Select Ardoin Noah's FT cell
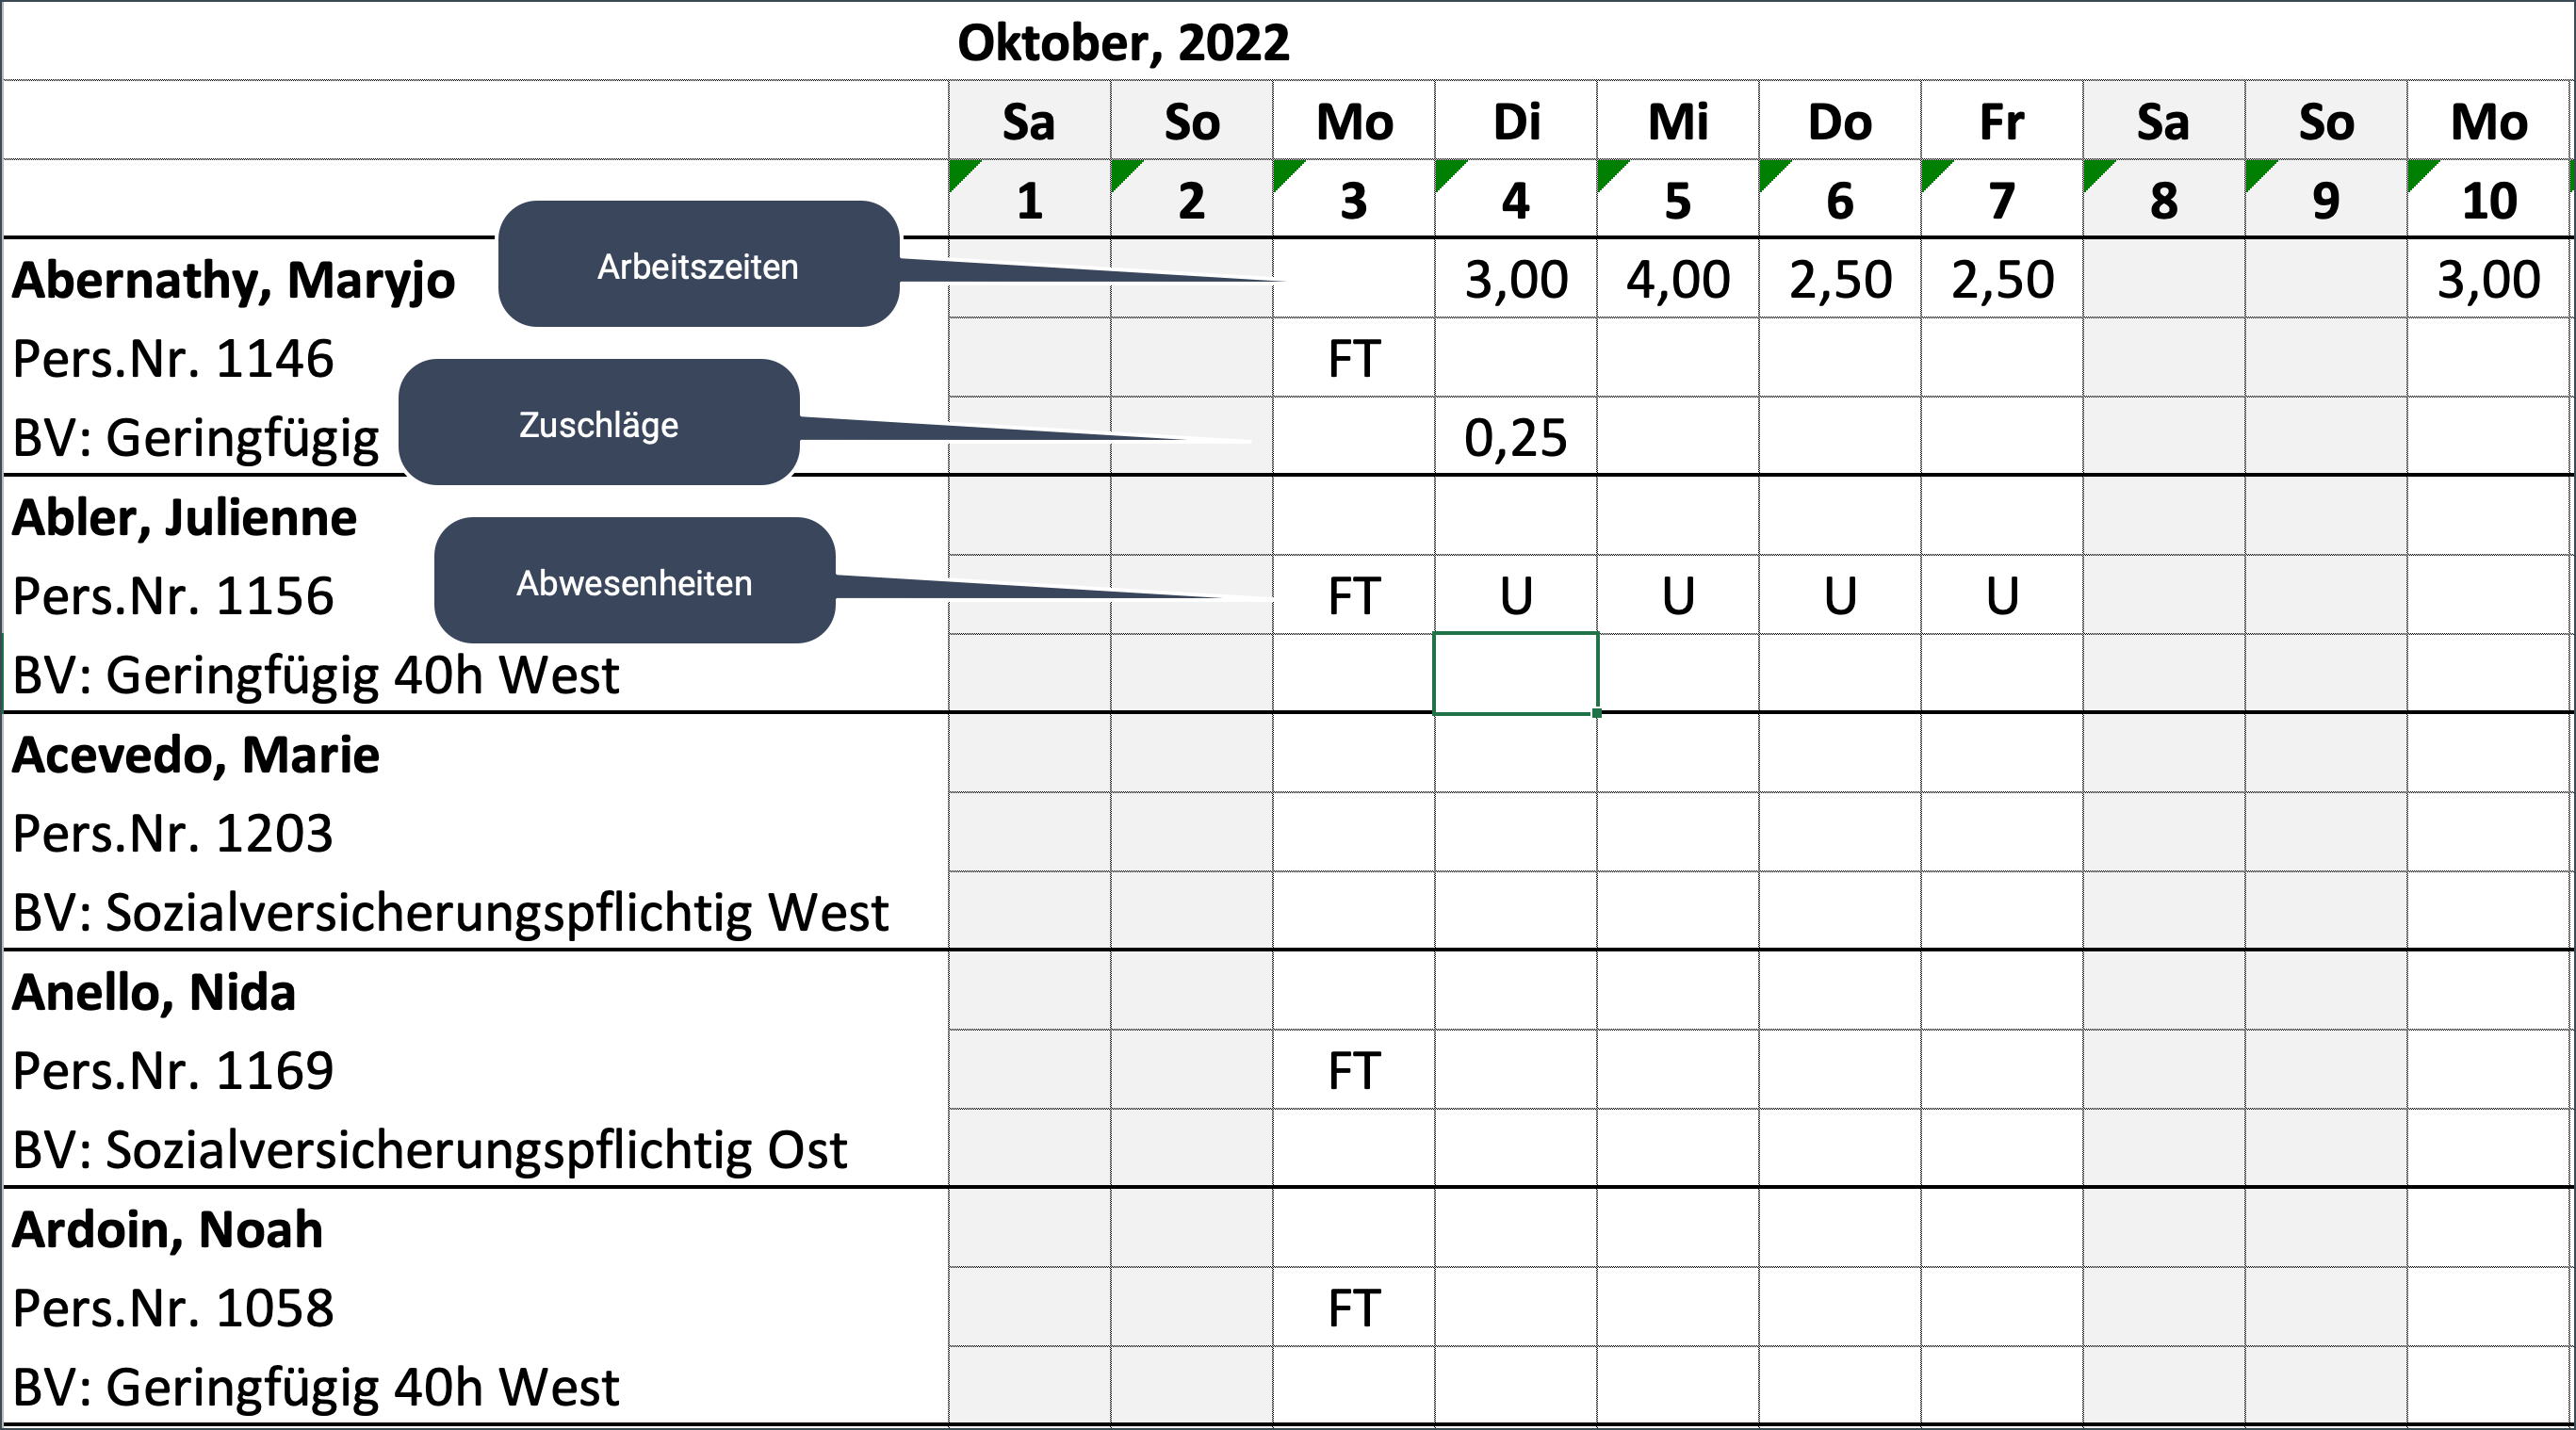Image resolution: width=2576 pixels, height=1430 pixels. pyautogui.click(x=1353, y=1307)
